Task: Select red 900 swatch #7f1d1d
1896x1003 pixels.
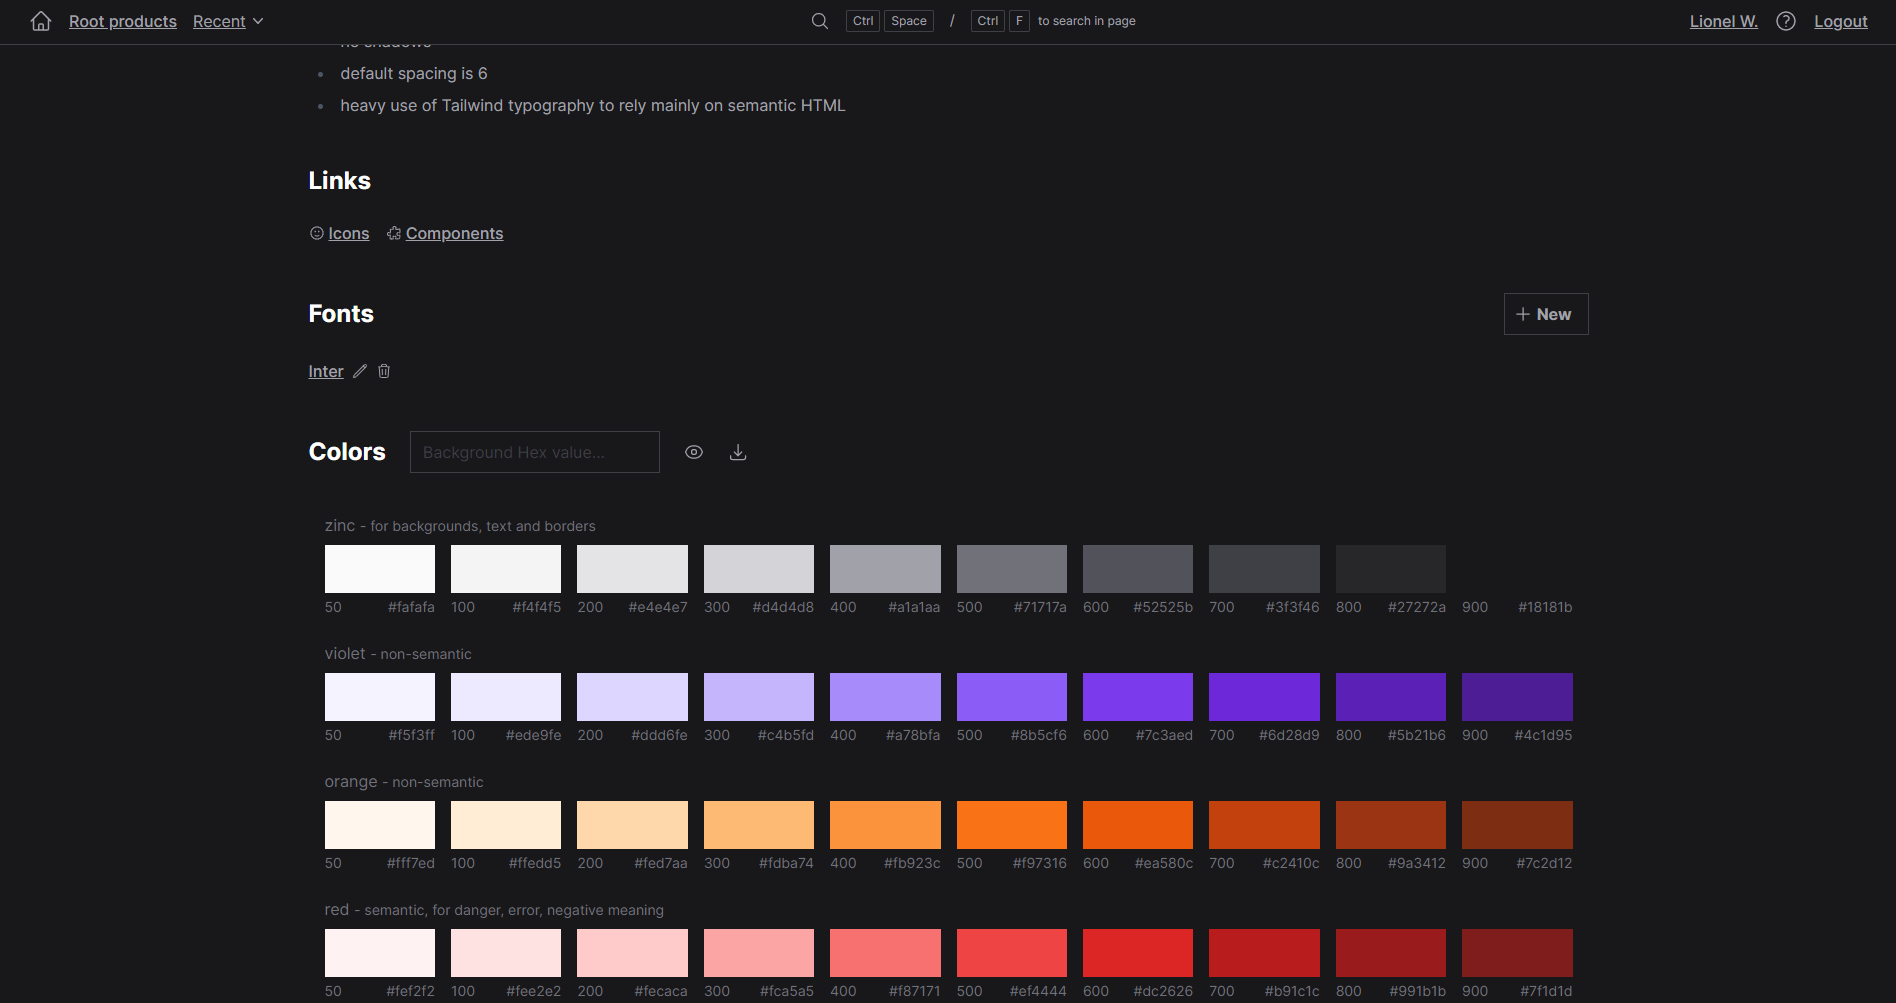Action: (x=1517, y=953)
